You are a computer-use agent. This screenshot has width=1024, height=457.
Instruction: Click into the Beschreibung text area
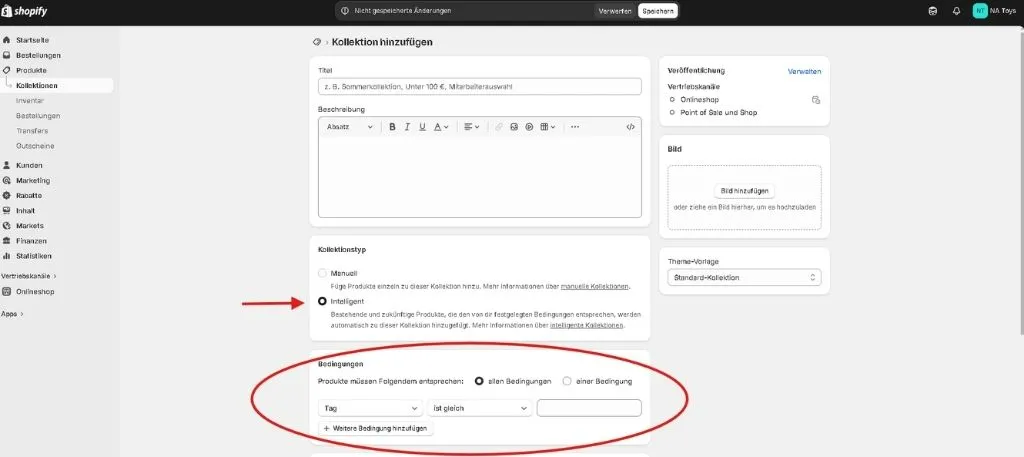coord(479,177)
